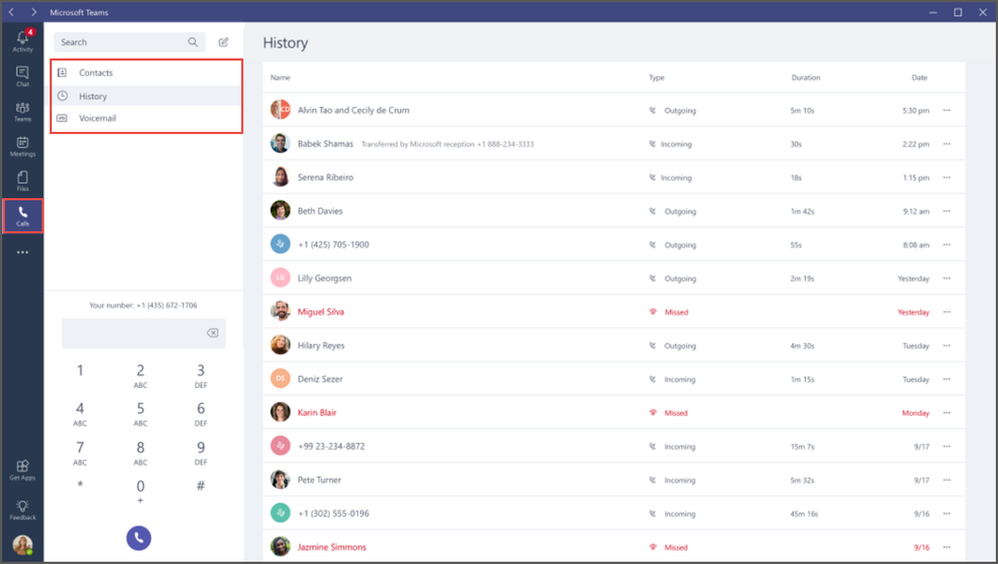This screenshot has width=998, height=564.
Task: Select Calls in sidebar
Action: (22, 216)
